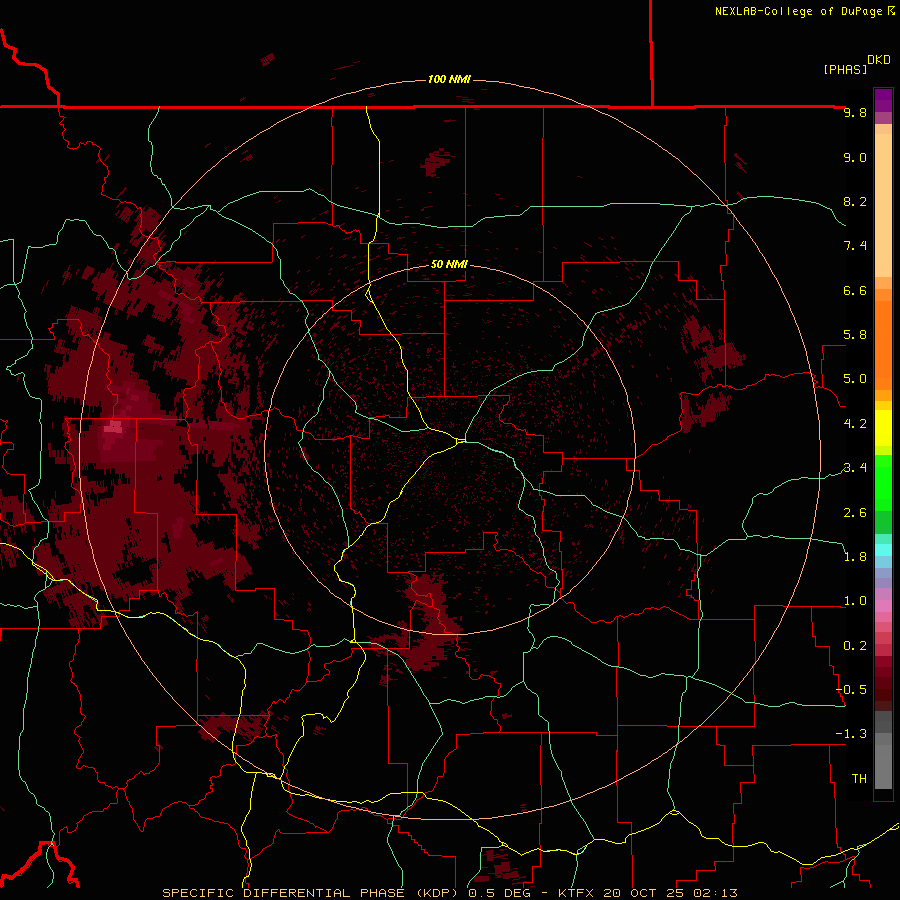Viewport: 900px width, 900px height.
Task: Click the bright green segment of the color bar
Action: pyautogui.click(x=883, y=483)
